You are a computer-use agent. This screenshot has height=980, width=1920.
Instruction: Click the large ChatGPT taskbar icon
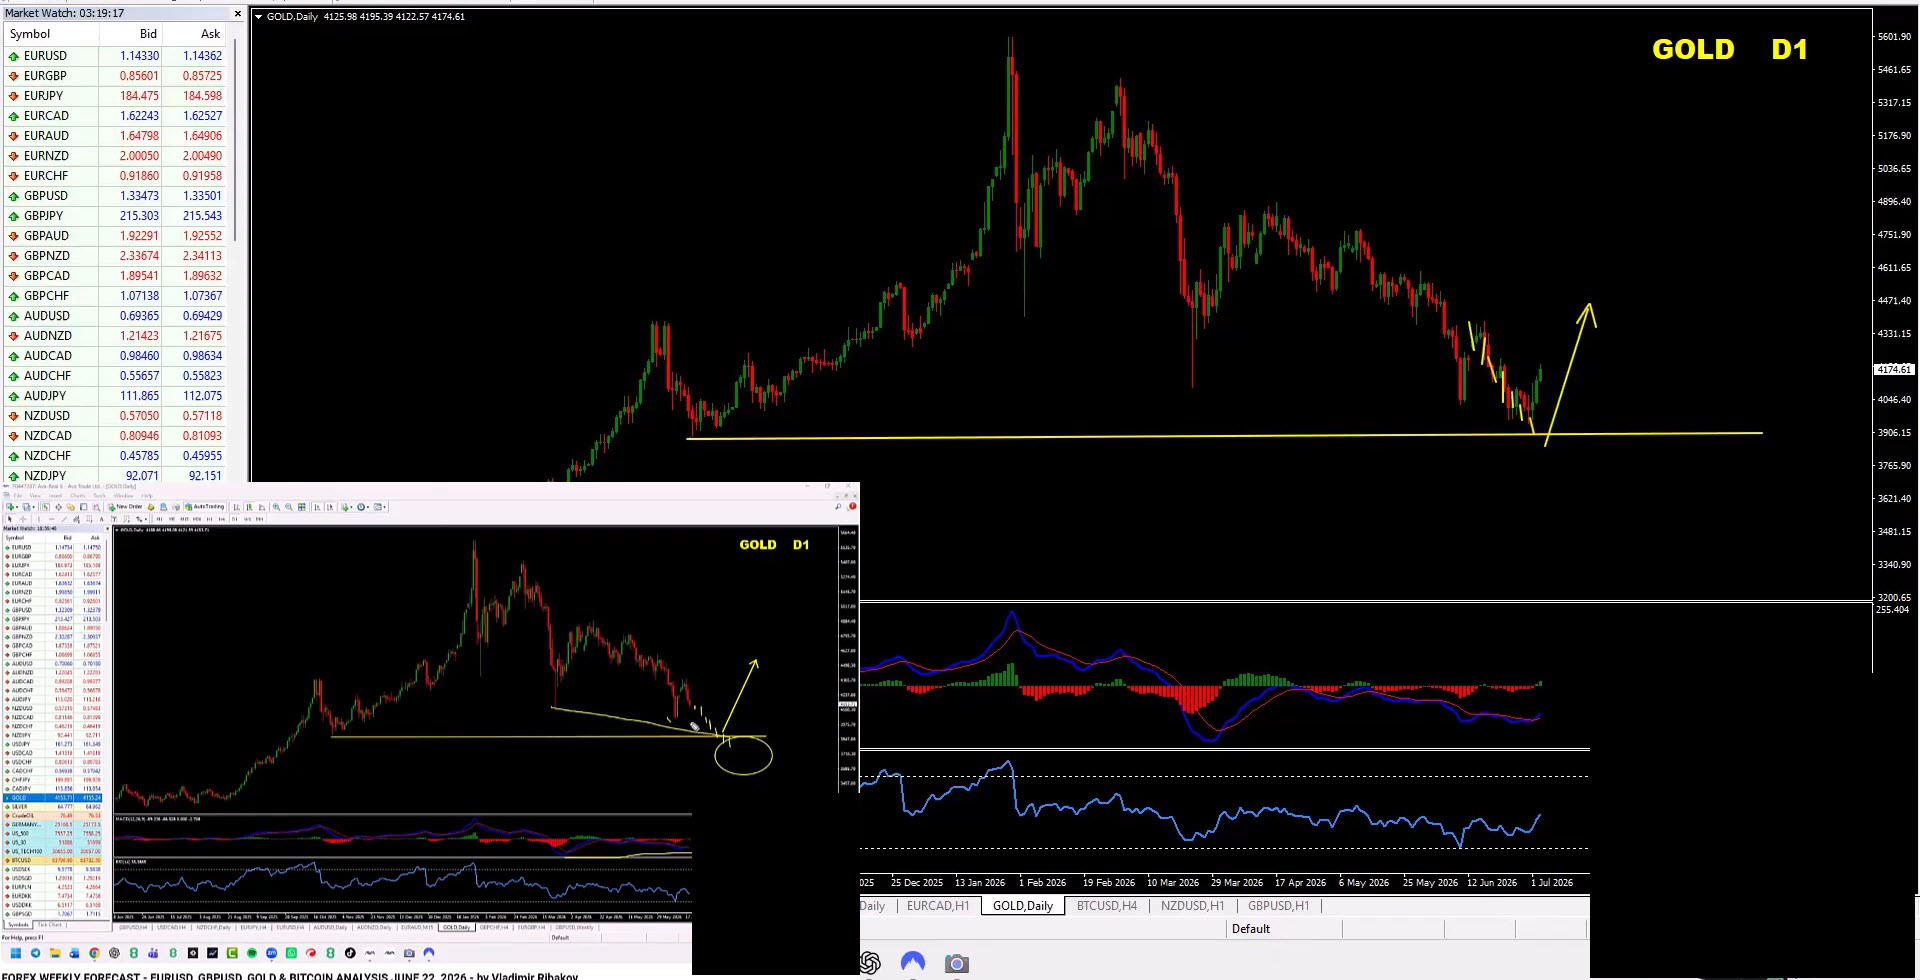point(870,962)
